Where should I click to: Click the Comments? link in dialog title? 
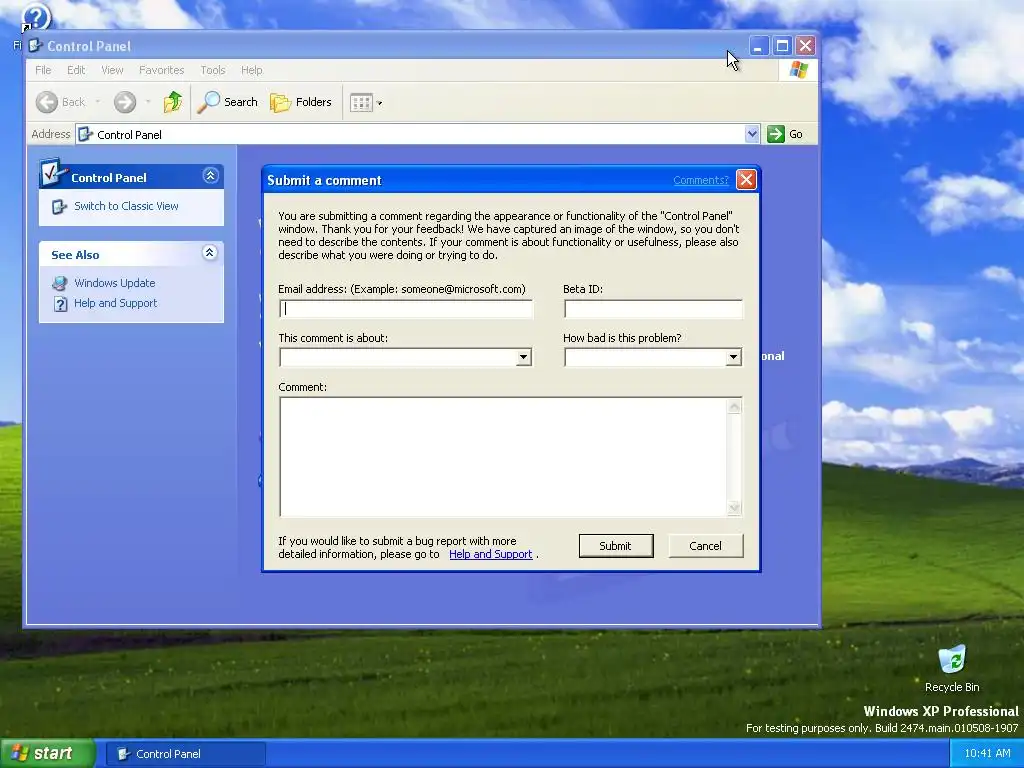click(701, 180)
